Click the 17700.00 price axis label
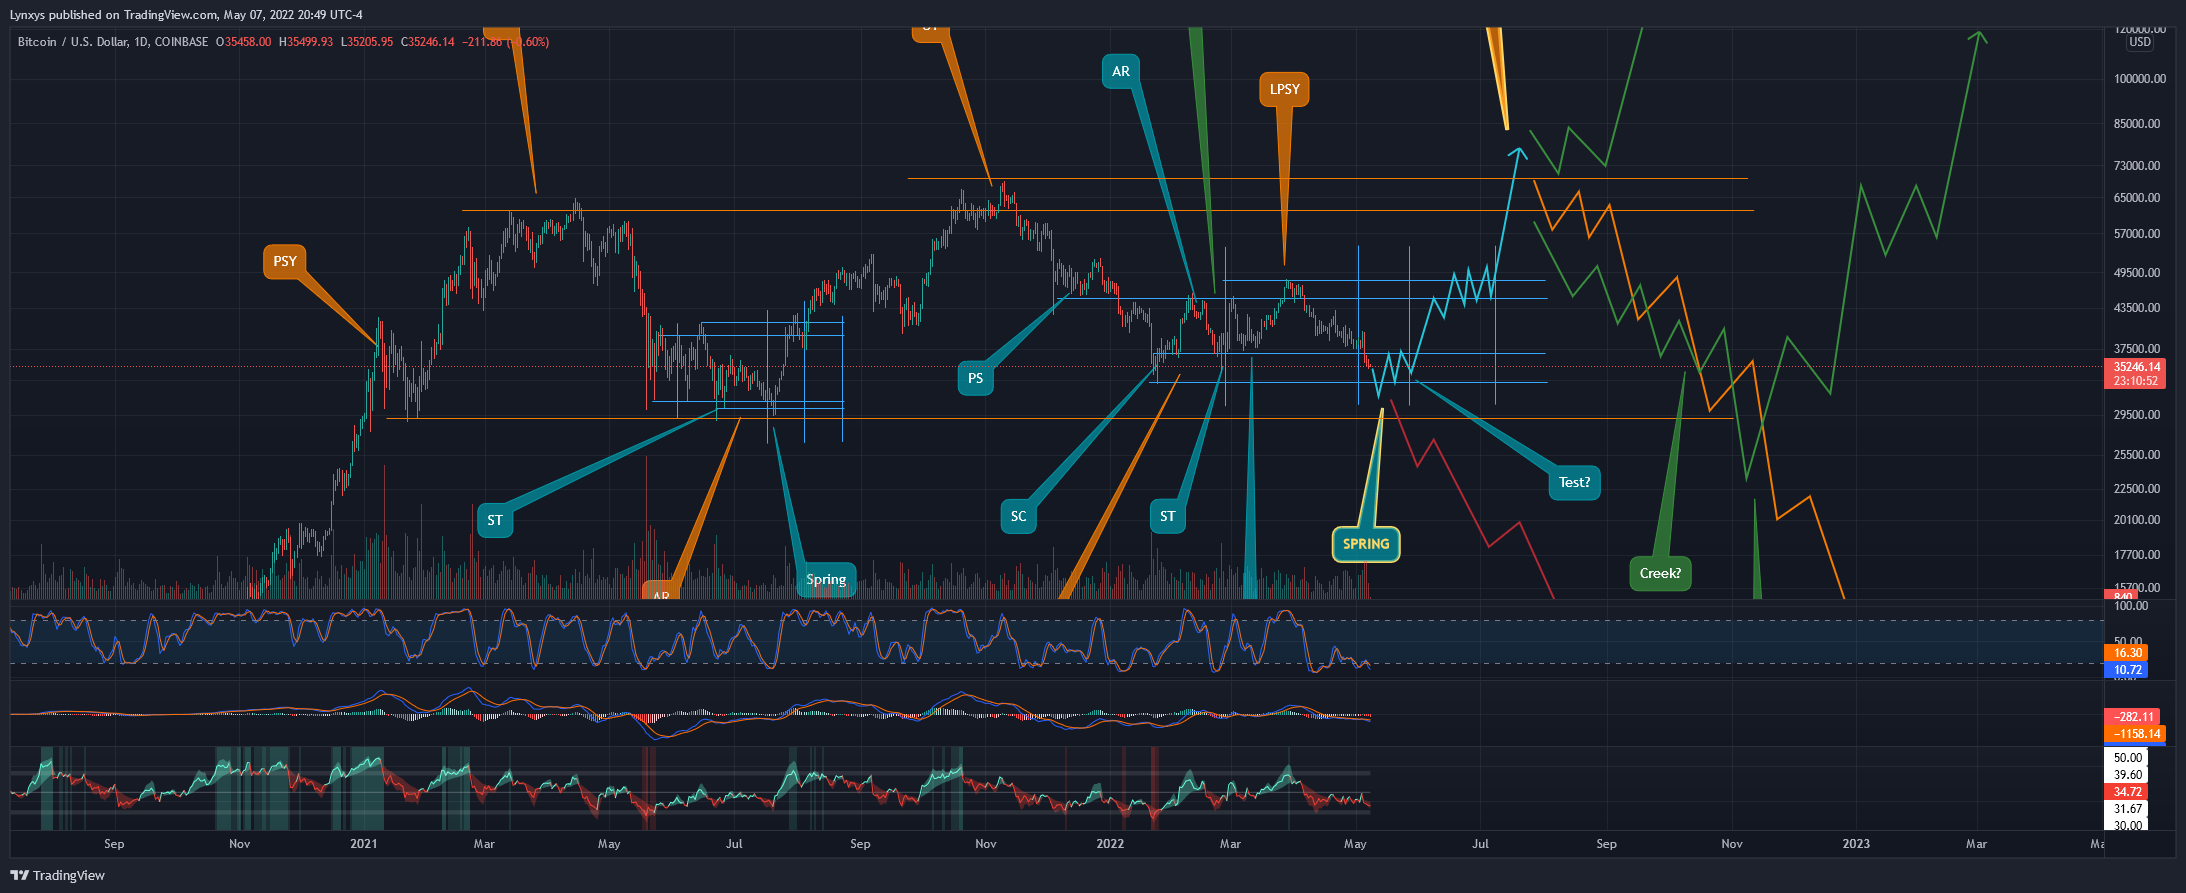 (x=2137, y=555)
